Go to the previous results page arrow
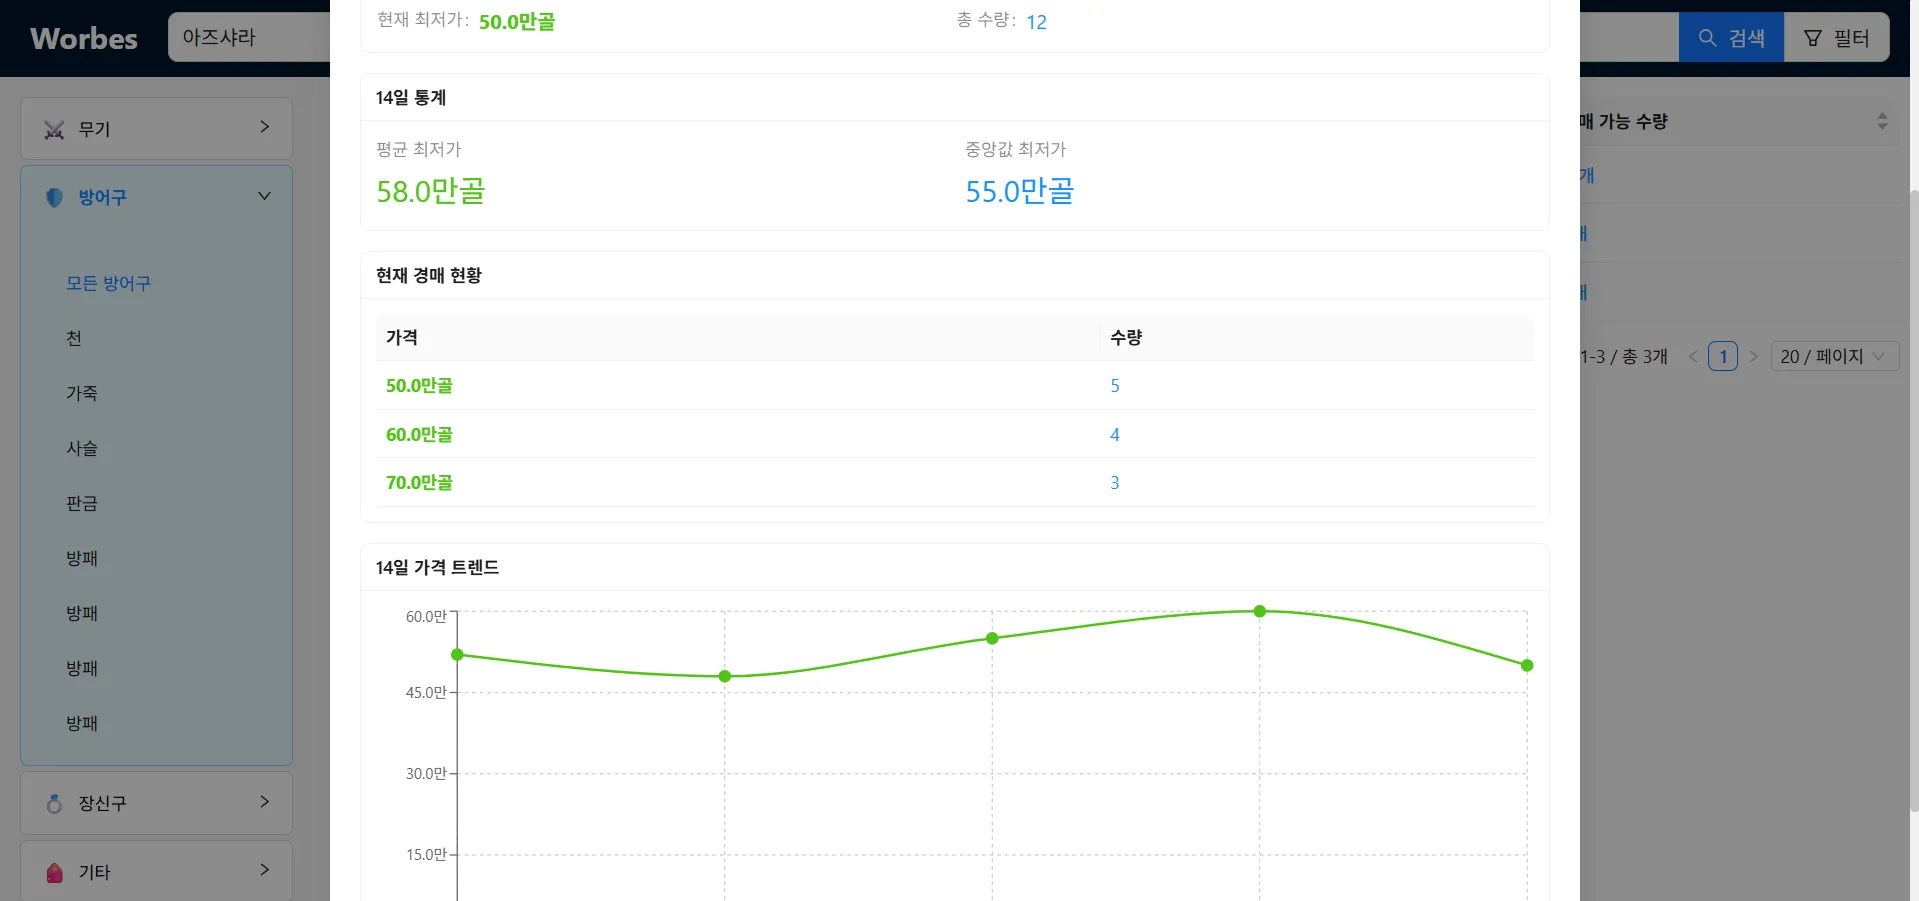 pyautogui.click(x=1693, y=357)
